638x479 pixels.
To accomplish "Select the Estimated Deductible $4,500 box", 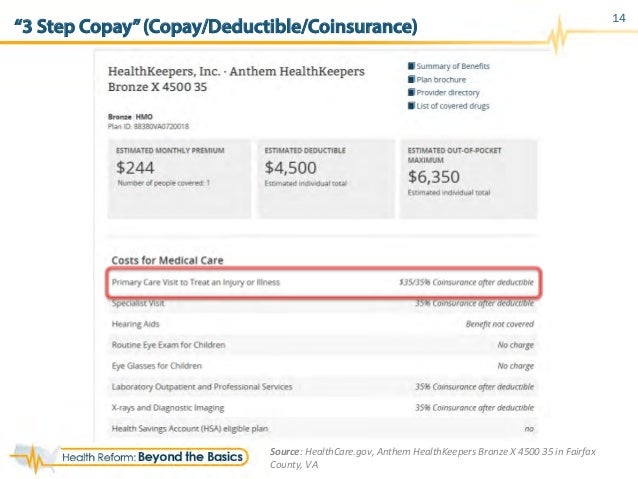I will point(326,179).
